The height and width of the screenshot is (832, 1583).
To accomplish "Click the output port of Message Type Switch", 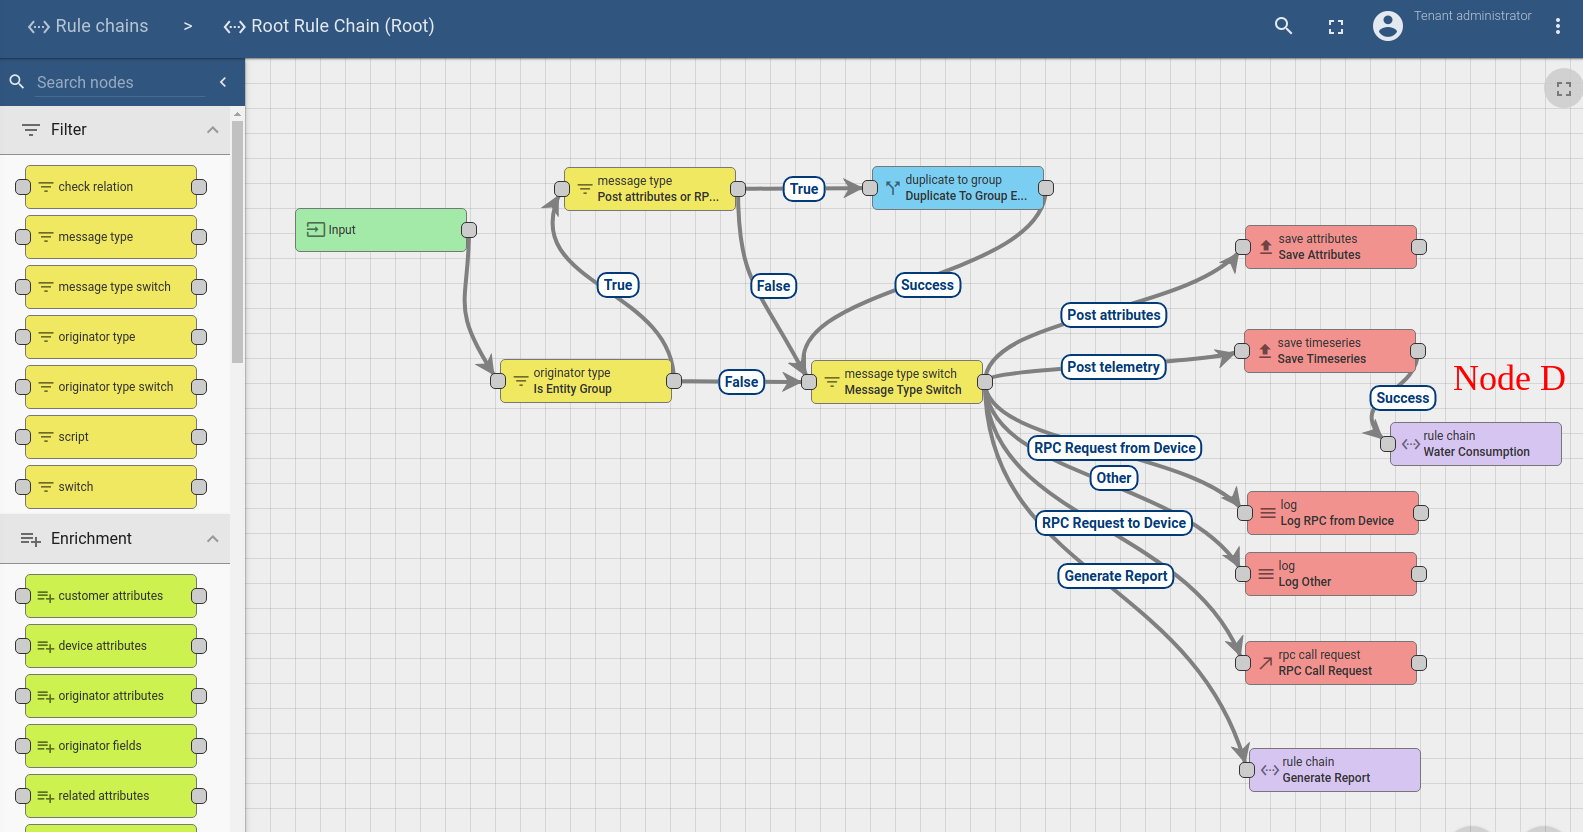I will (985, 382).
